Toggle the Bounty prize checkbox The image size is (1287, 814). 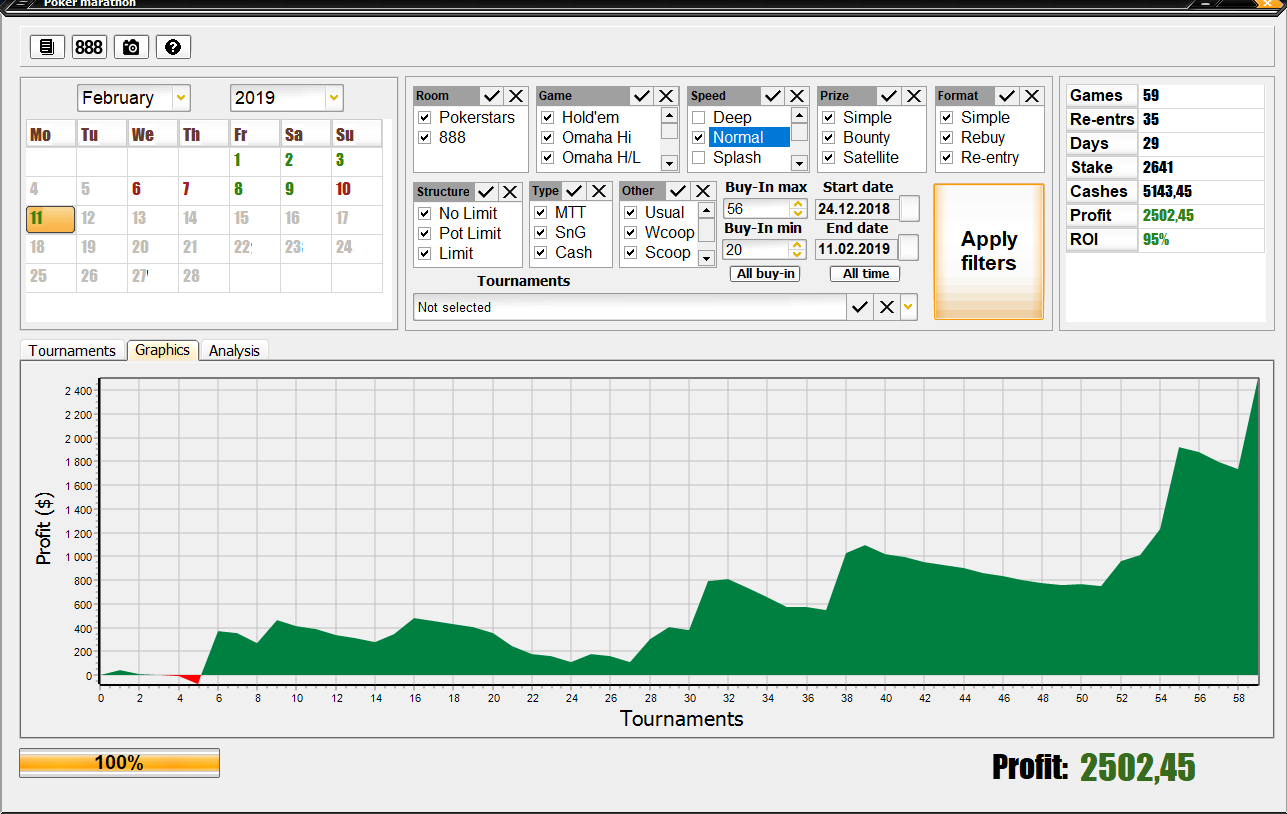coord(829,138)
